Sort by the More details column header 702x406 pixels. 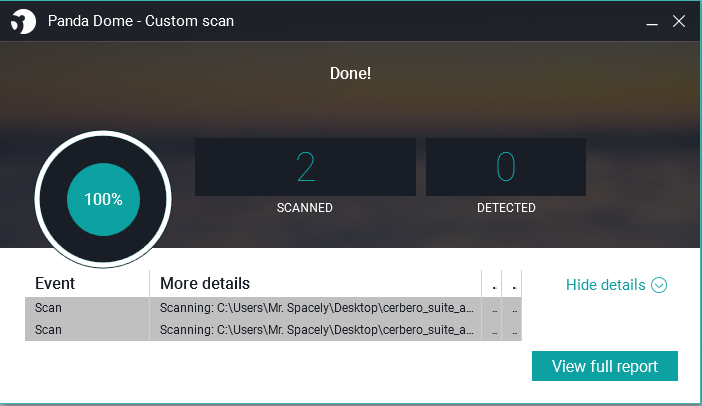(x=316, y=283)
